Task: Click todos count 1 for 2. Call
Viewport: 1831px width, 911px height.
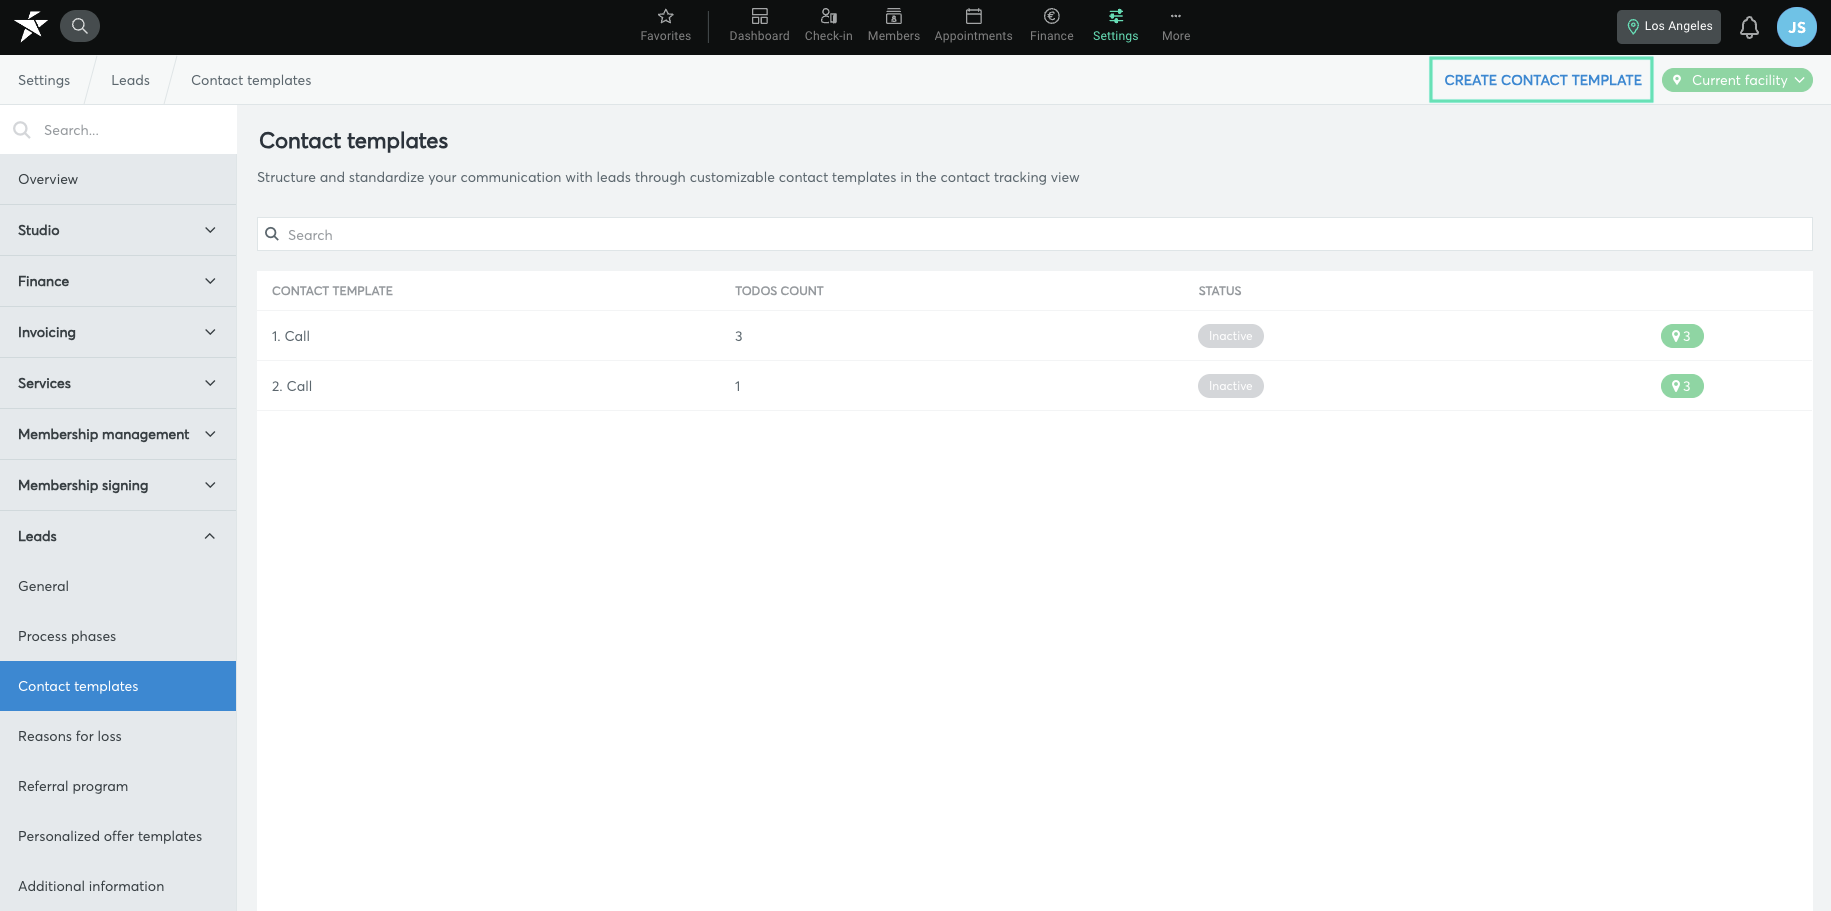Action: point(738,386)
